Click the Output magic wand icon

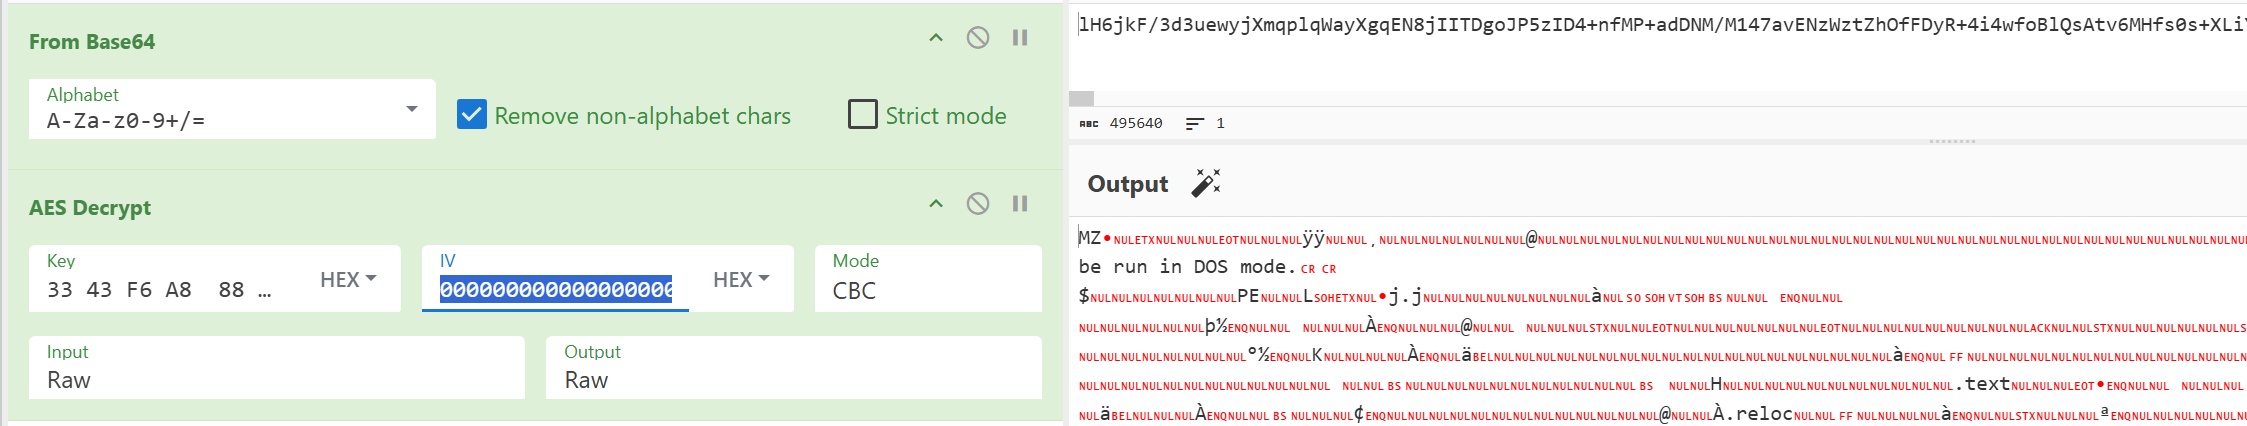tap(1206, 183)
